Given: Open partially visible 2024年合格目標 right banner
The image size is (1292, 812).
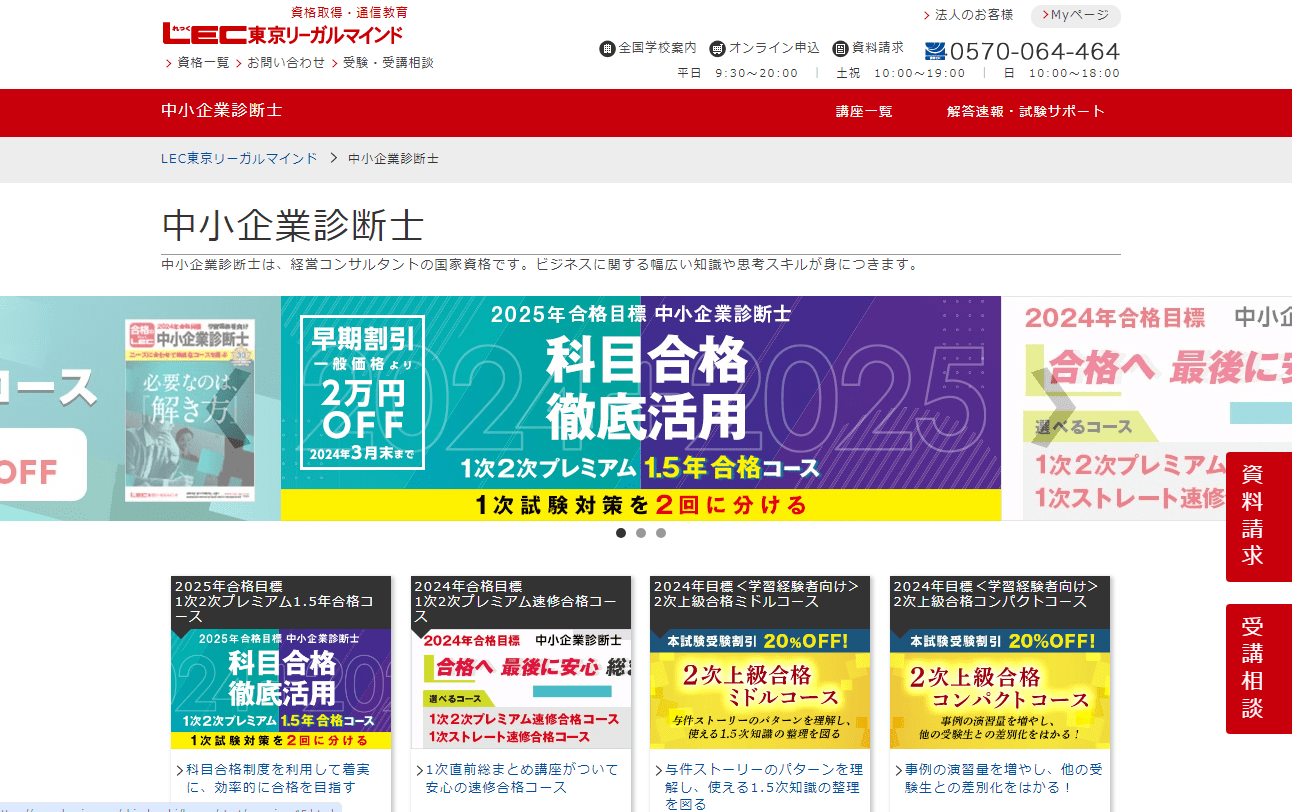Looking at the screenshot, I should [1147, 408].
